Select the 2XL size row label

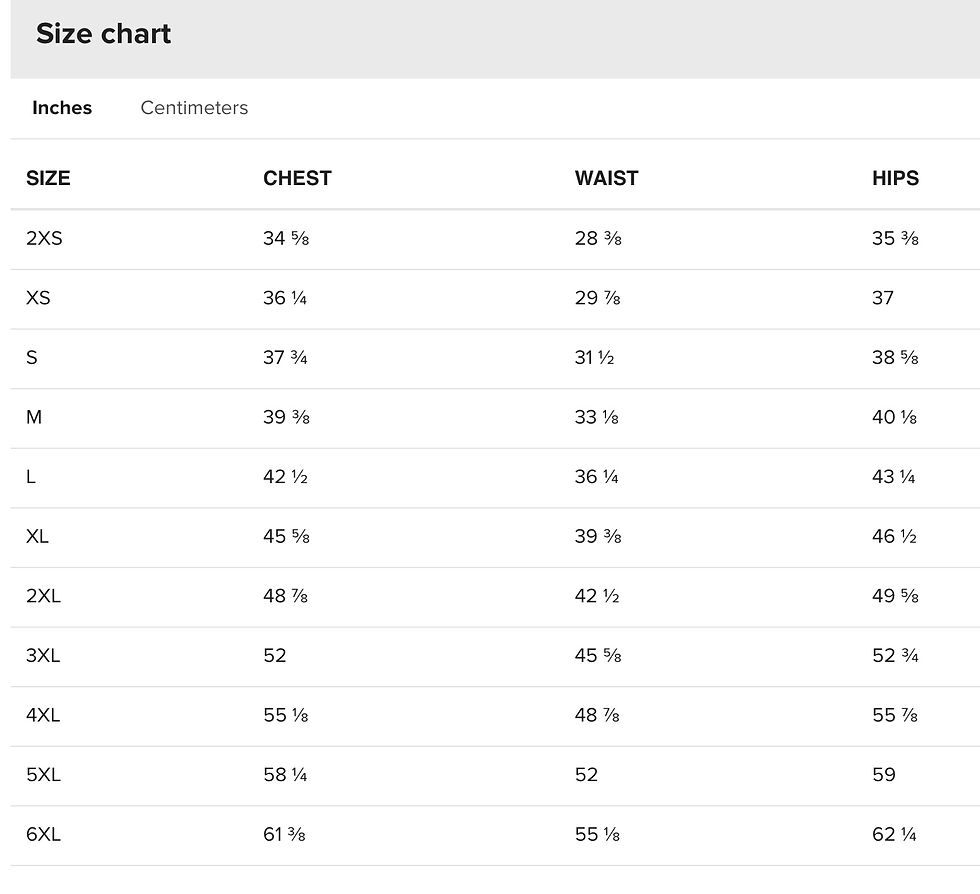tap(43, 596)
